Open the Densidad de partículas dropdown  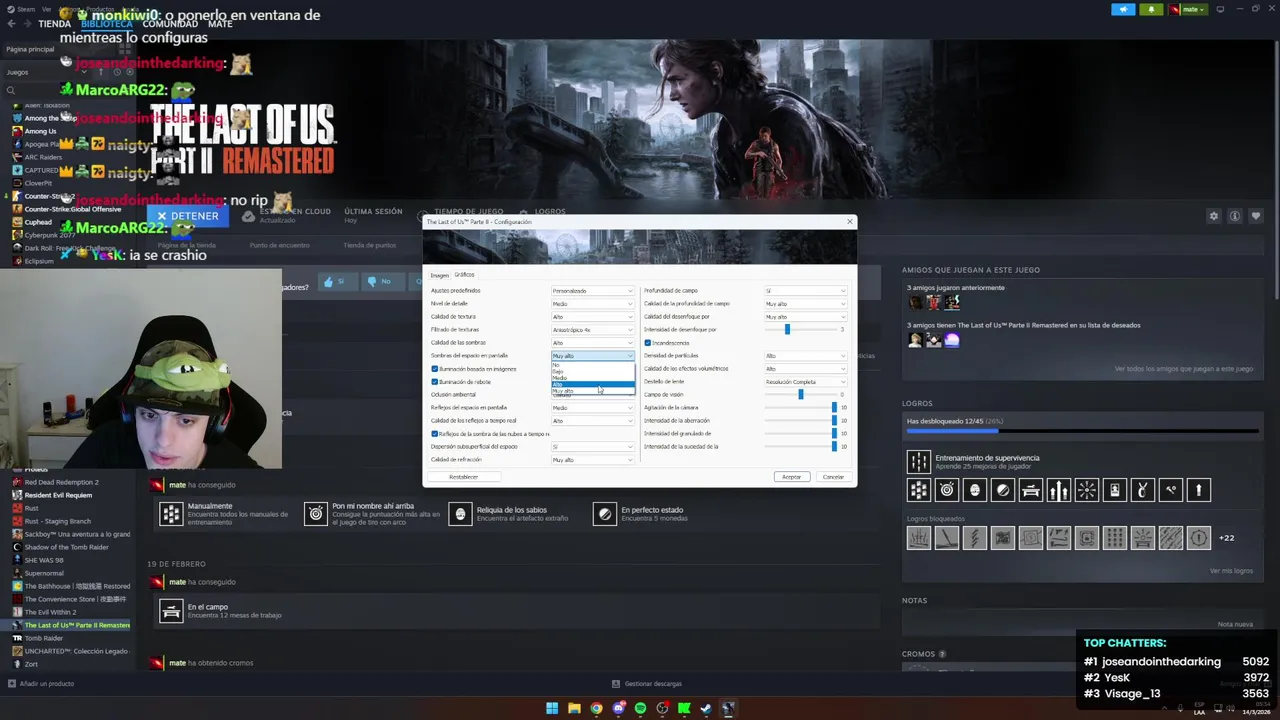point(806,356)
